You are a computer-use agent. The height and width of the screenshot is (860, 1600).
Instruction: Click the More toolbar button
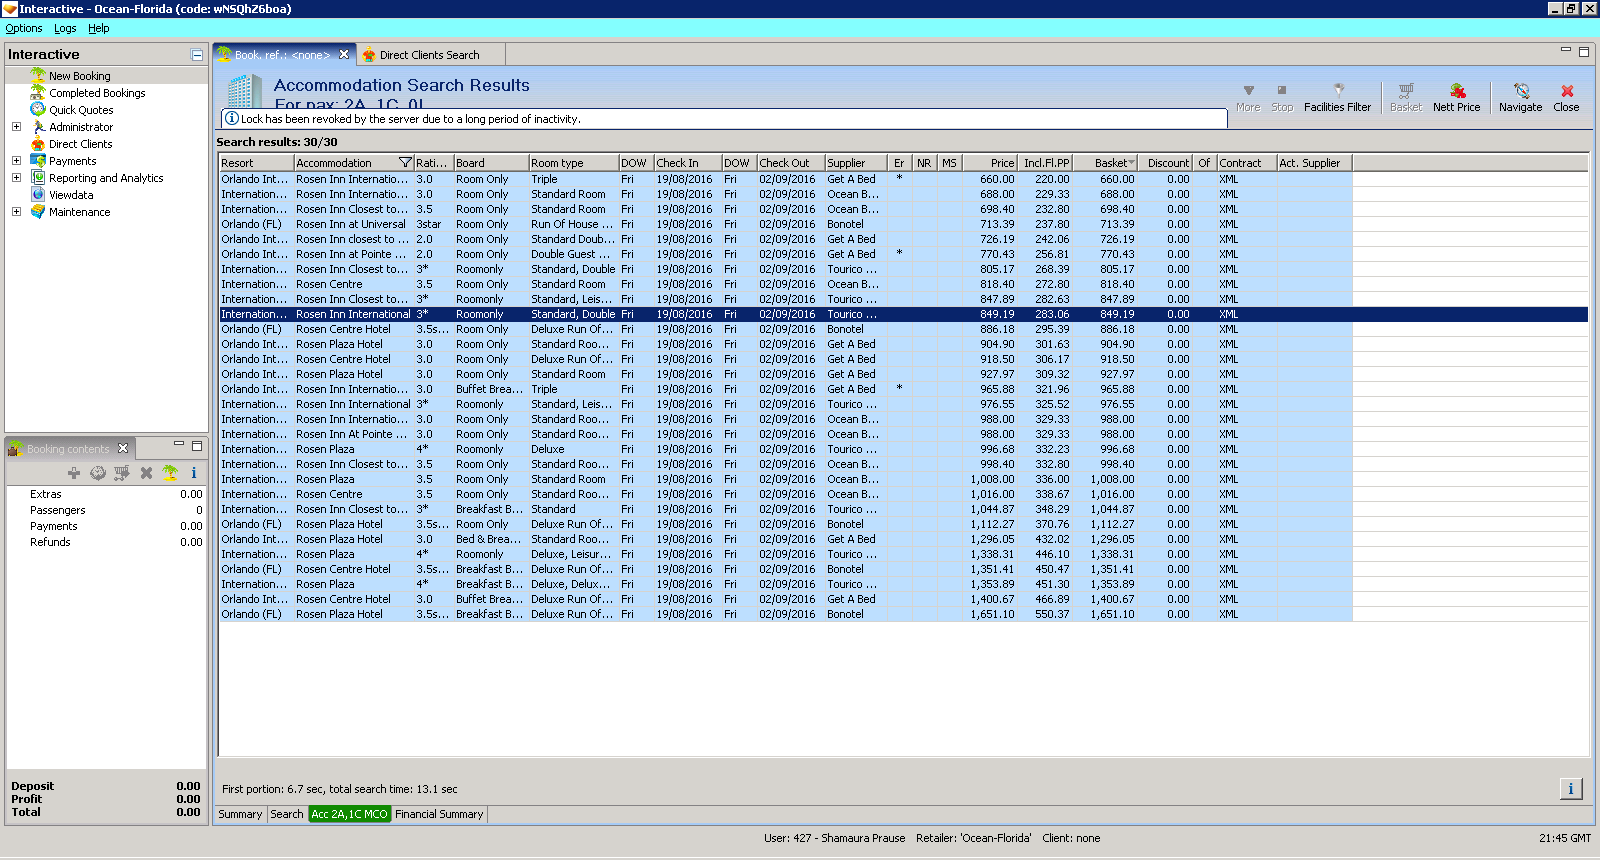(1248, 97)
